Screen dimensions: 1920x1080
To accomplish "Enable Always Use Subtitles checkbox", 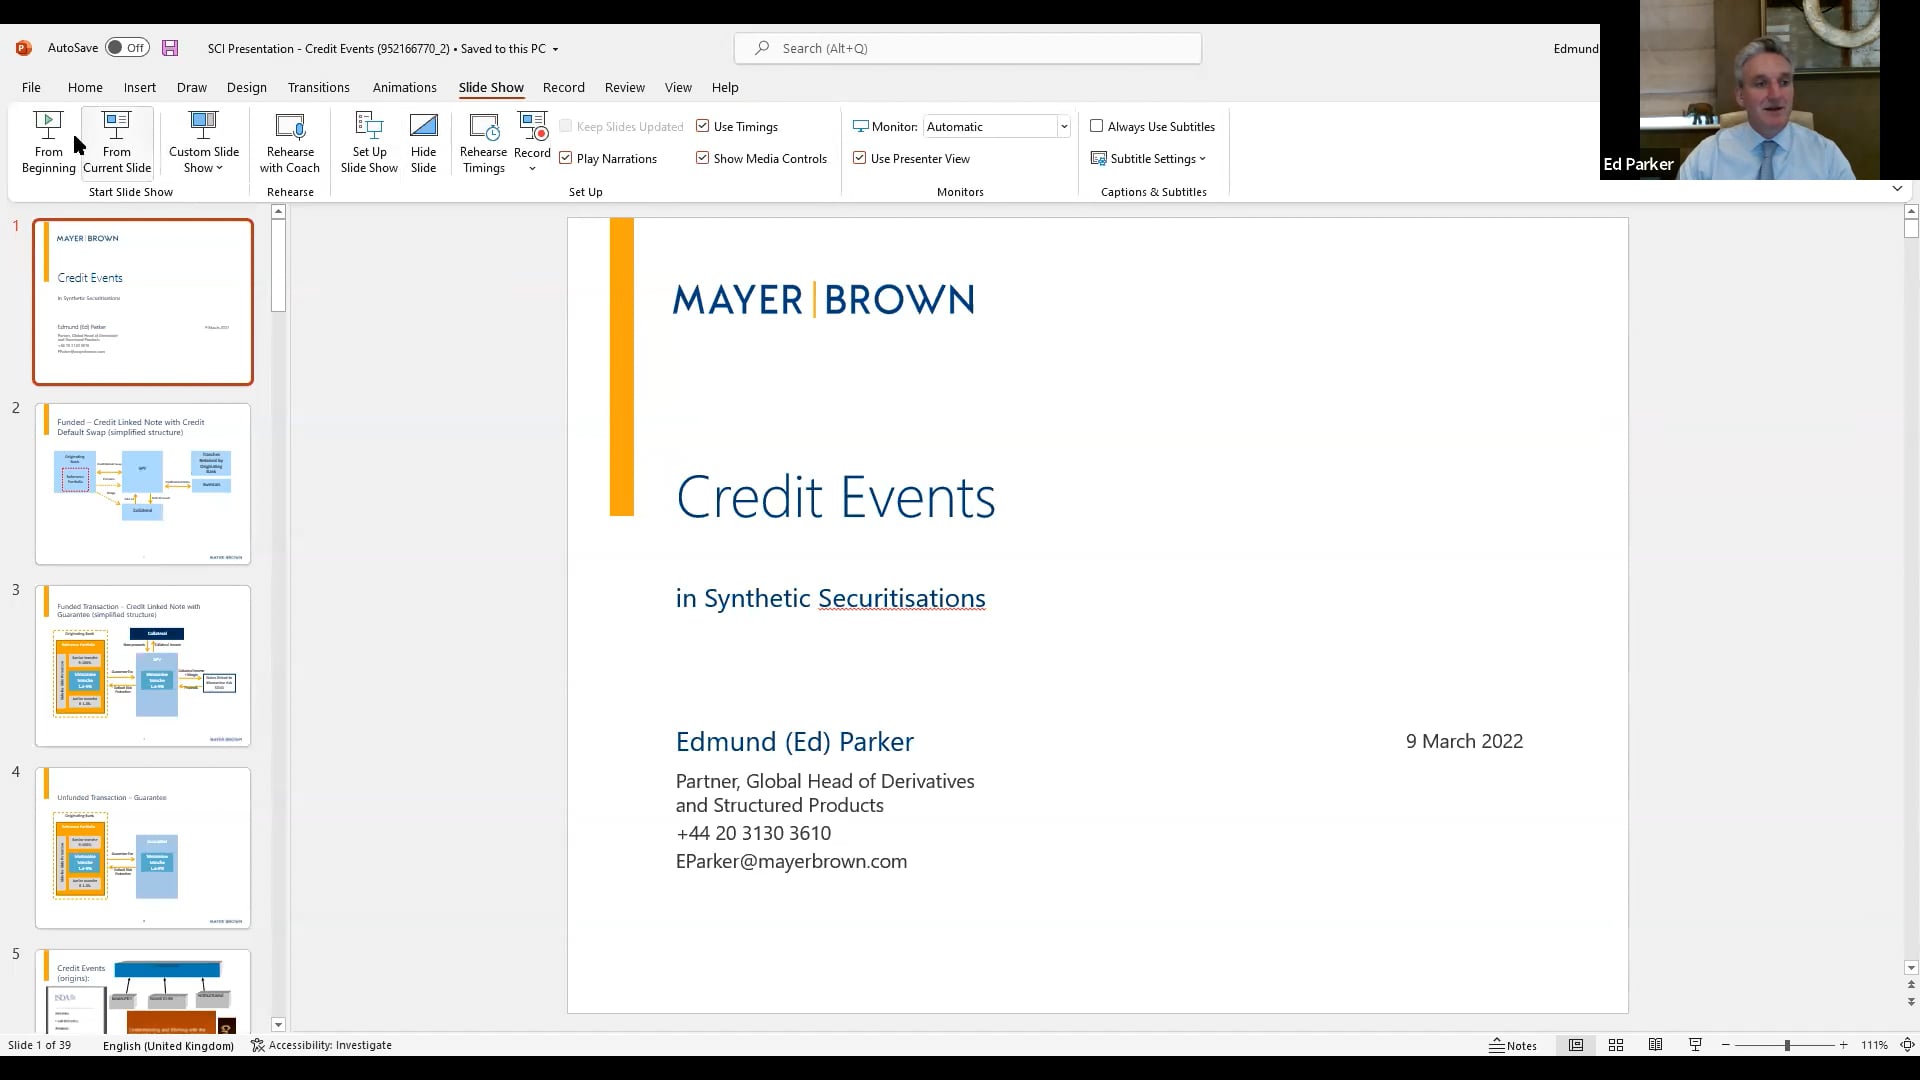I will pyautogui.click(x=1097, y=126).
